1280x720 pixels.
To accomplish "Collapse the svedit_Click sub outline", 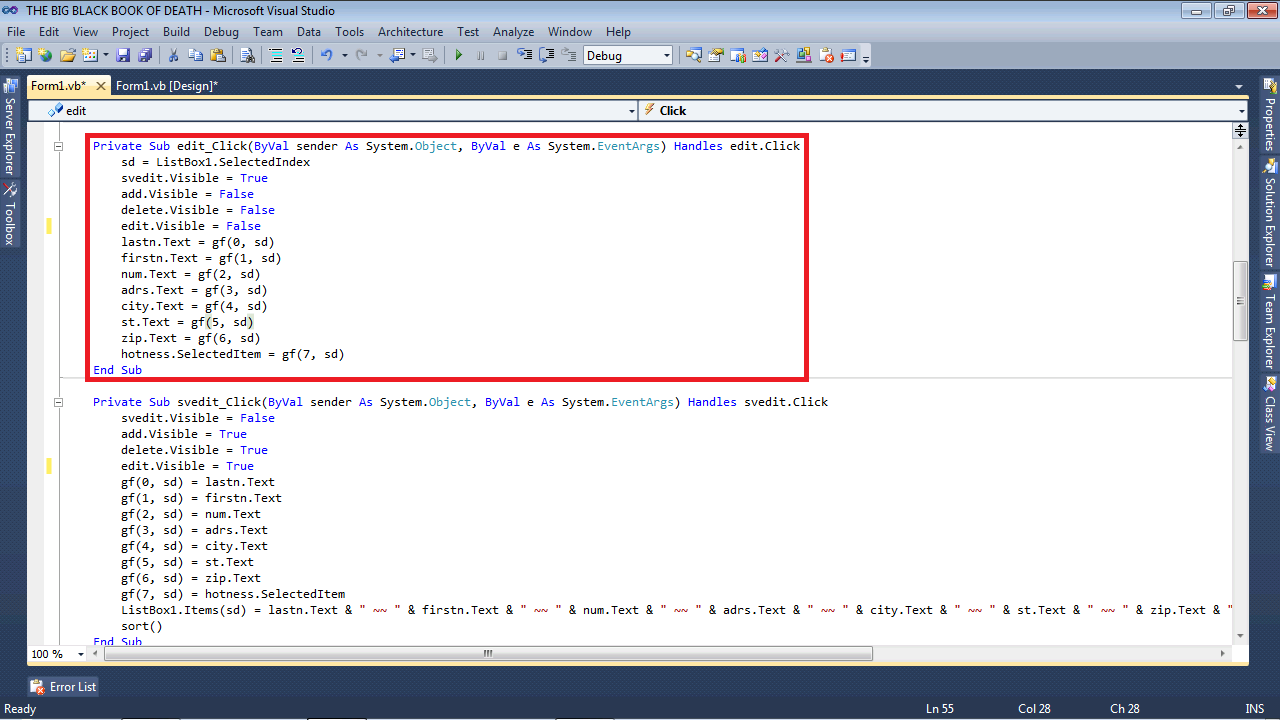I will click(x=57, y=402).
